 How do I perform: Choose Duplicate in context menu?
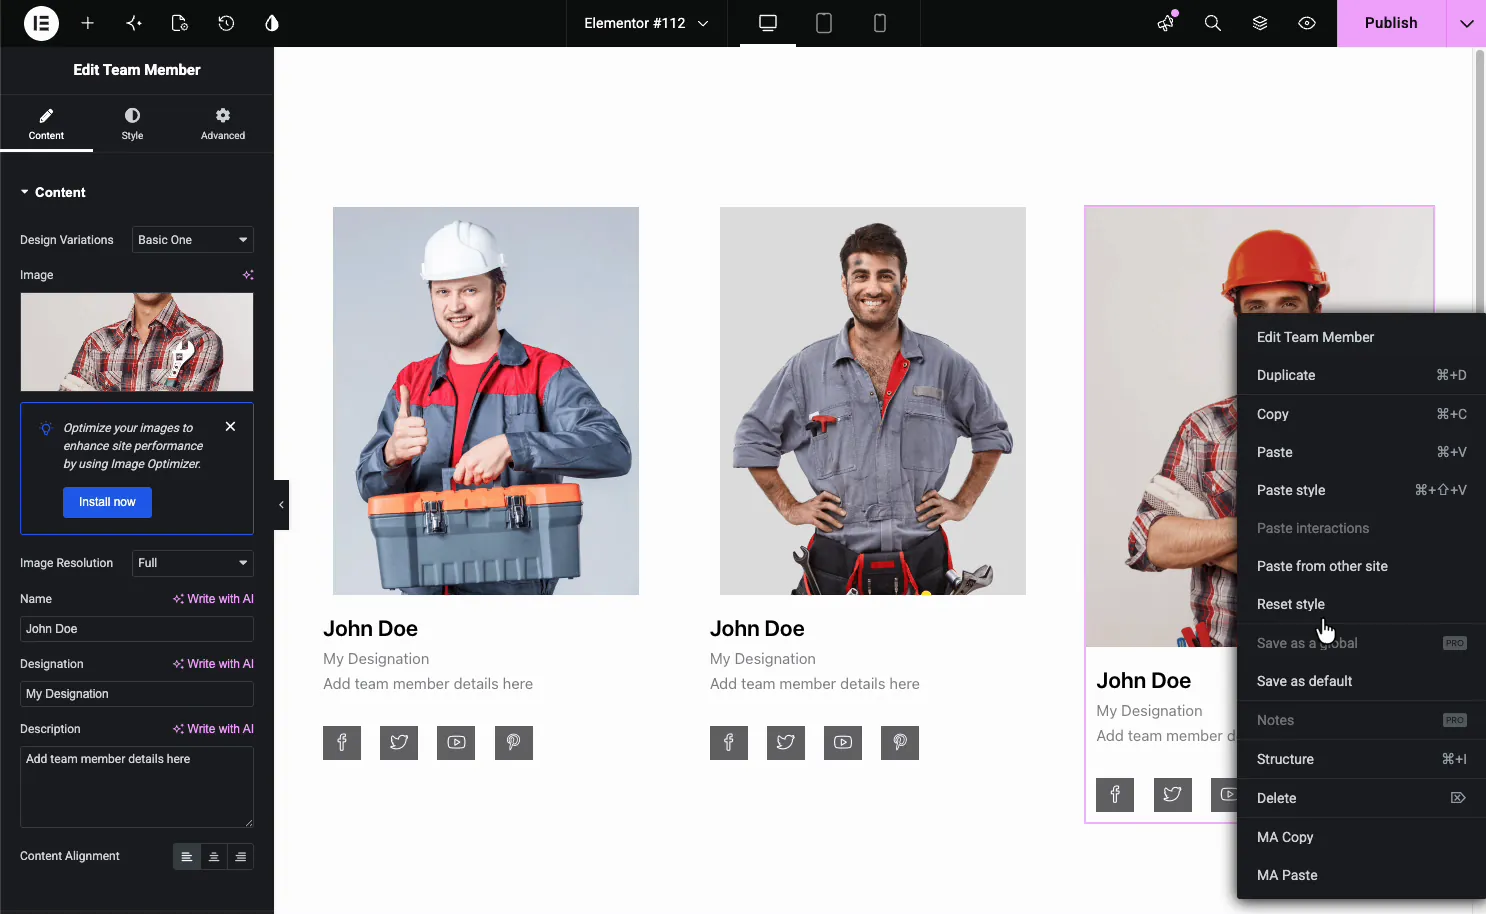(1361, 375)
